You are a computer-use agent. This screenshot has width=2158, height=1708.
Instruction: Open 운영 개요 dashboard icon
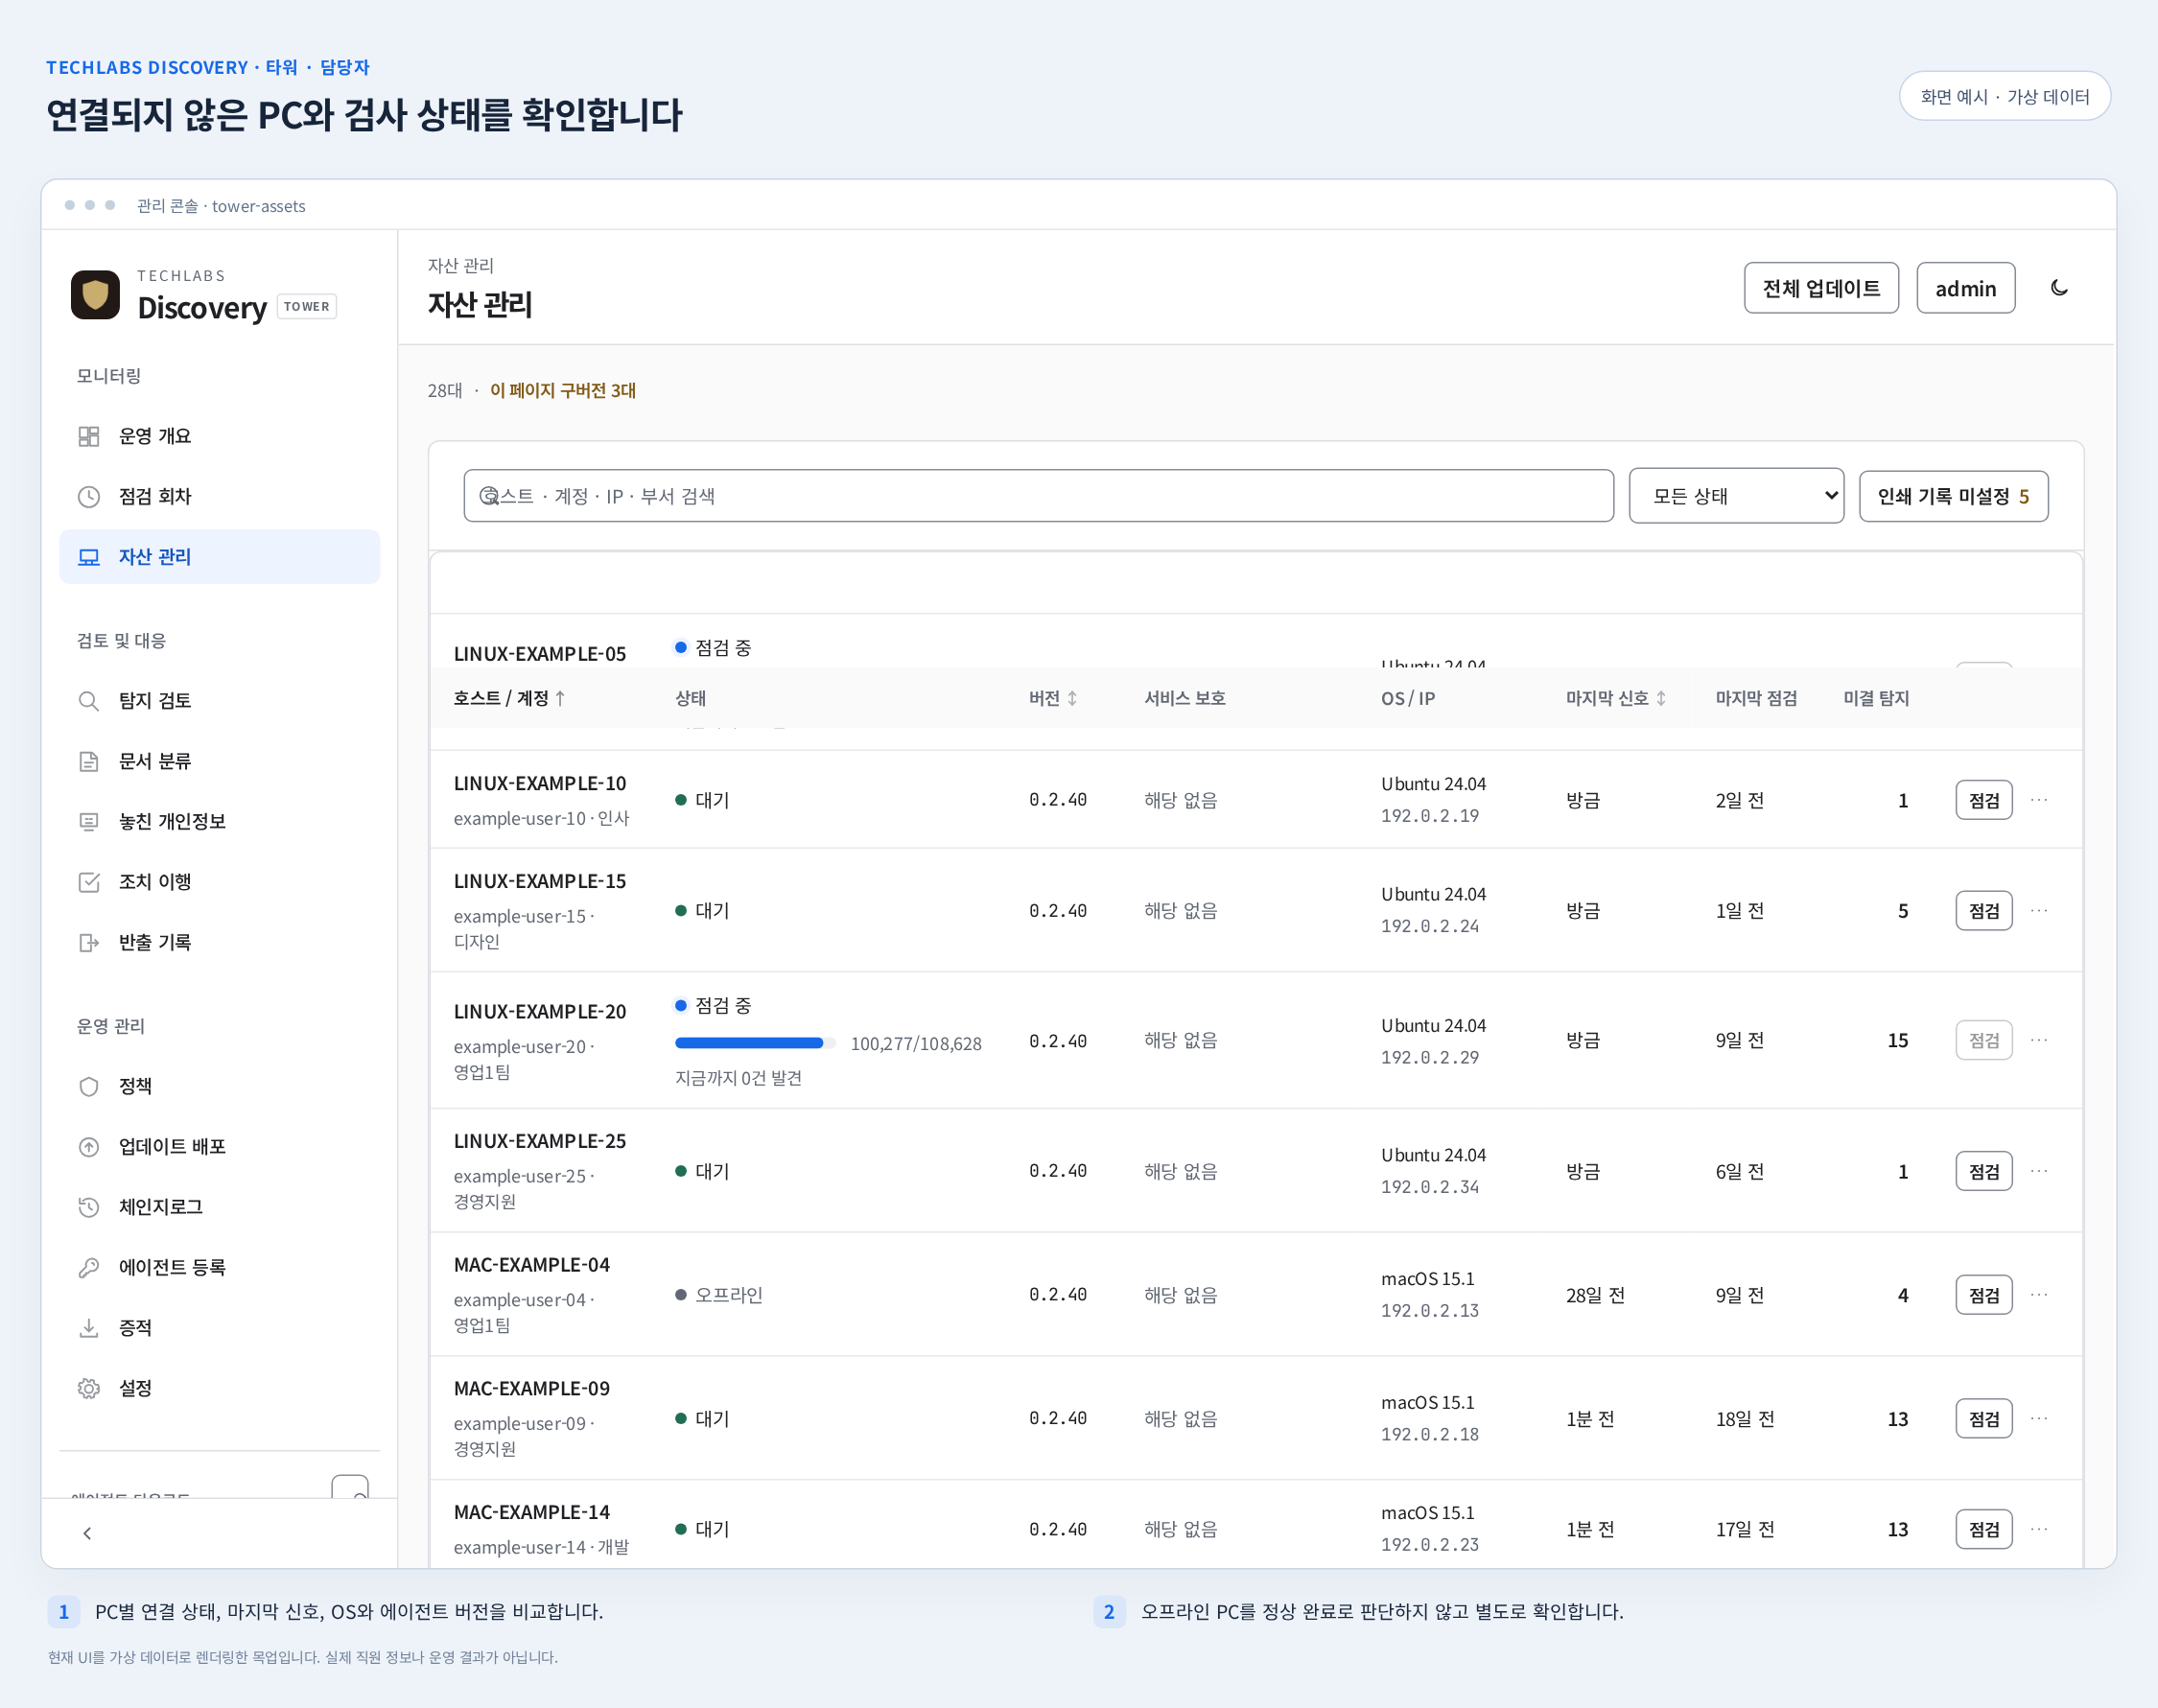(89, 436)
